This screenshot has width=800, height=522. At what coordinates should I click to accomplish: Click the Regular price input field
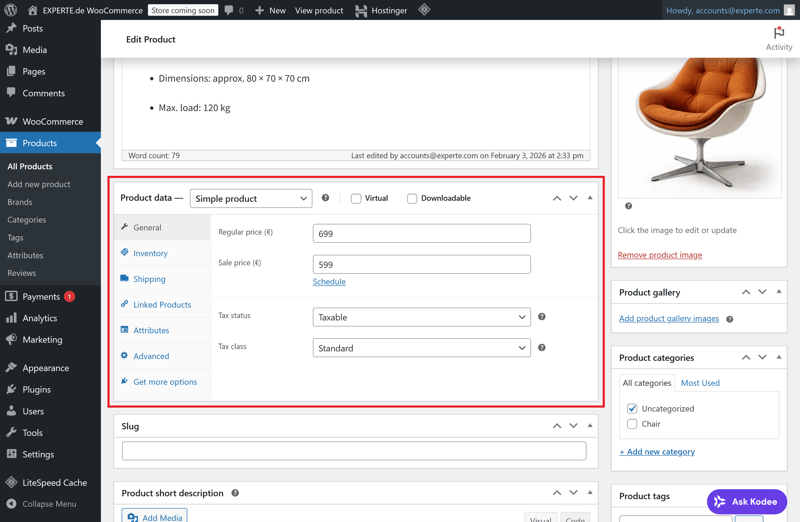point(421,233)
